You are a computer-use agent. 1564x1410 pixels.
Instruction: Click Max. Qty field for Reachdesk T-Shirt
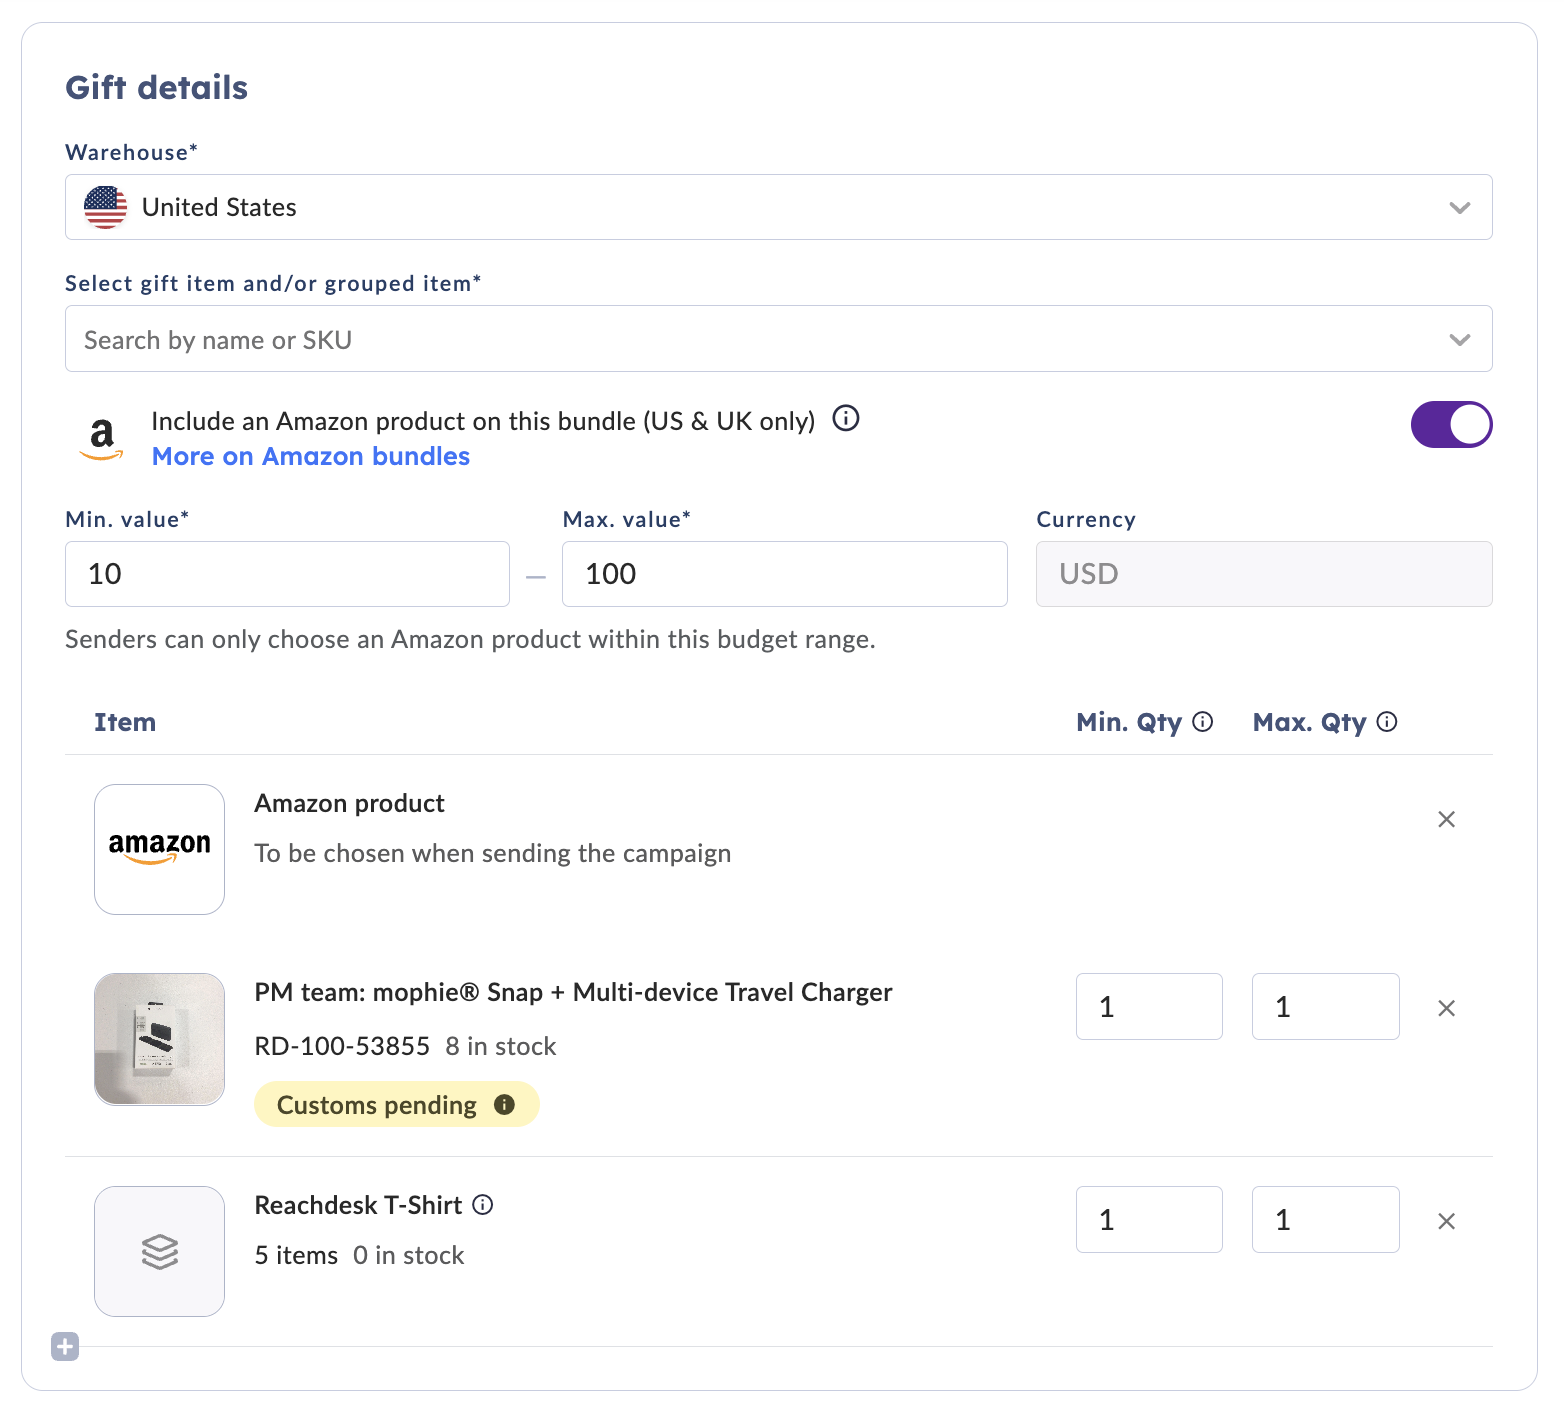[1326, 1219]
